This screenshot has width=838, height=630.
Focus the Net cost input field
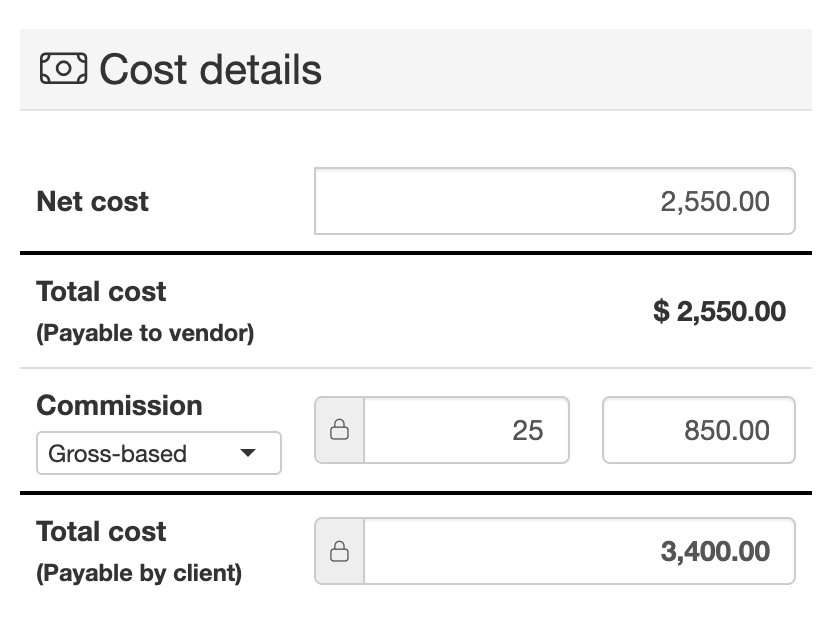pyautogui.click(x=555, y=201)
